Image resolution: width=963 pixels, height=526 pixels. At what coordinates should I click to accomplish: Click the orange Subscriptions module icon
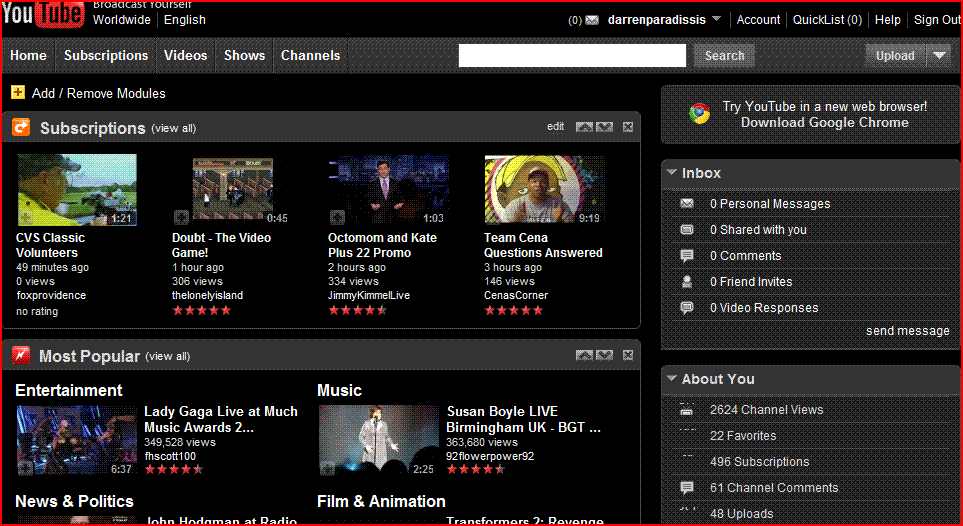click(21, 127)
